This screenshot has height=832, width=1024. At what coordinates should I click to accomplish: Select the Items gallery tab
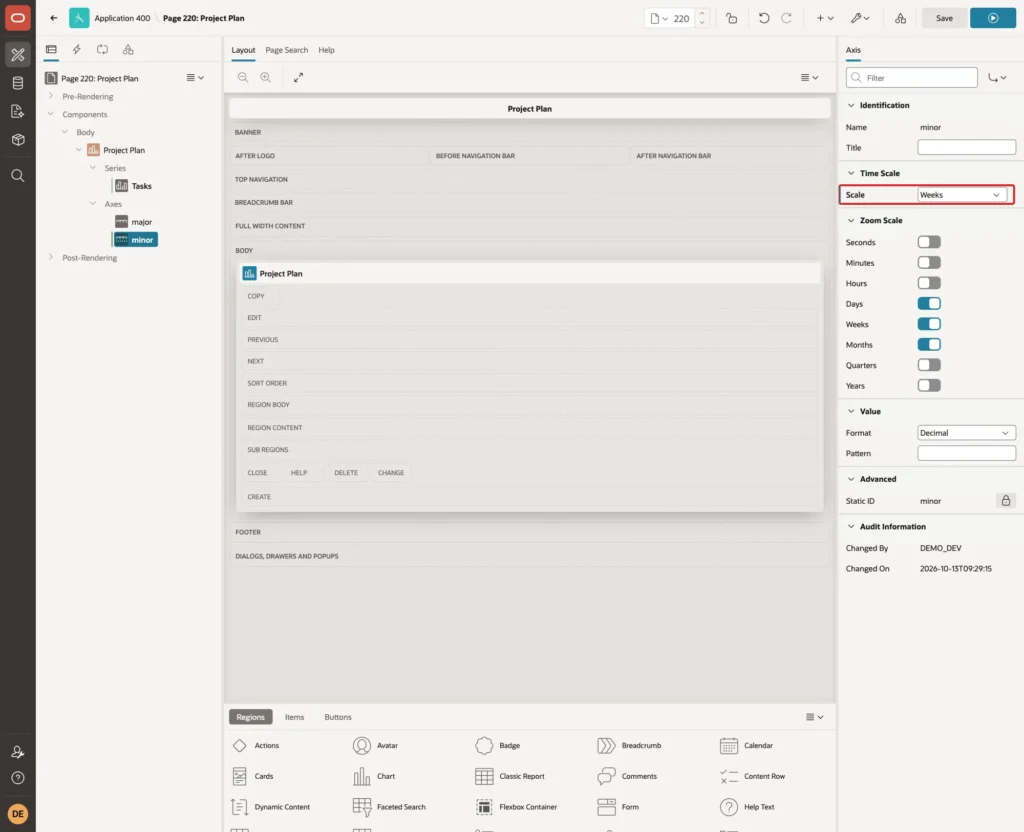tap(295, 717)
